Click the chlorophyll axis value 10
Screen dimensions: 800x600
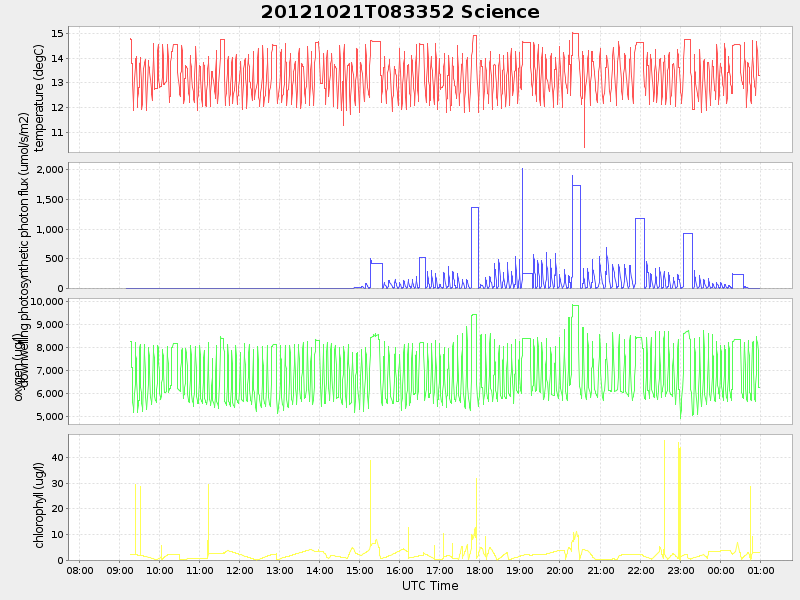click(x=57, y=535)
